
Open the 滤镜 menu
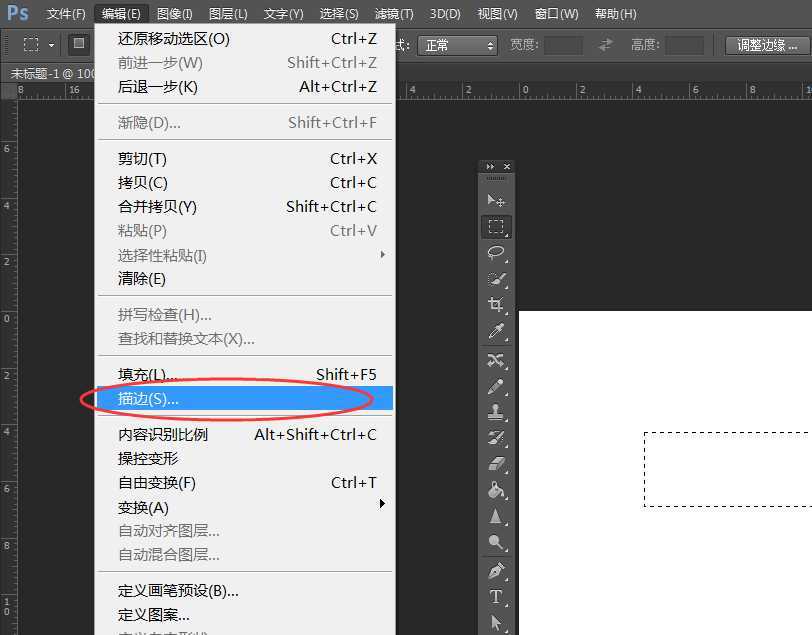(393, 13)
